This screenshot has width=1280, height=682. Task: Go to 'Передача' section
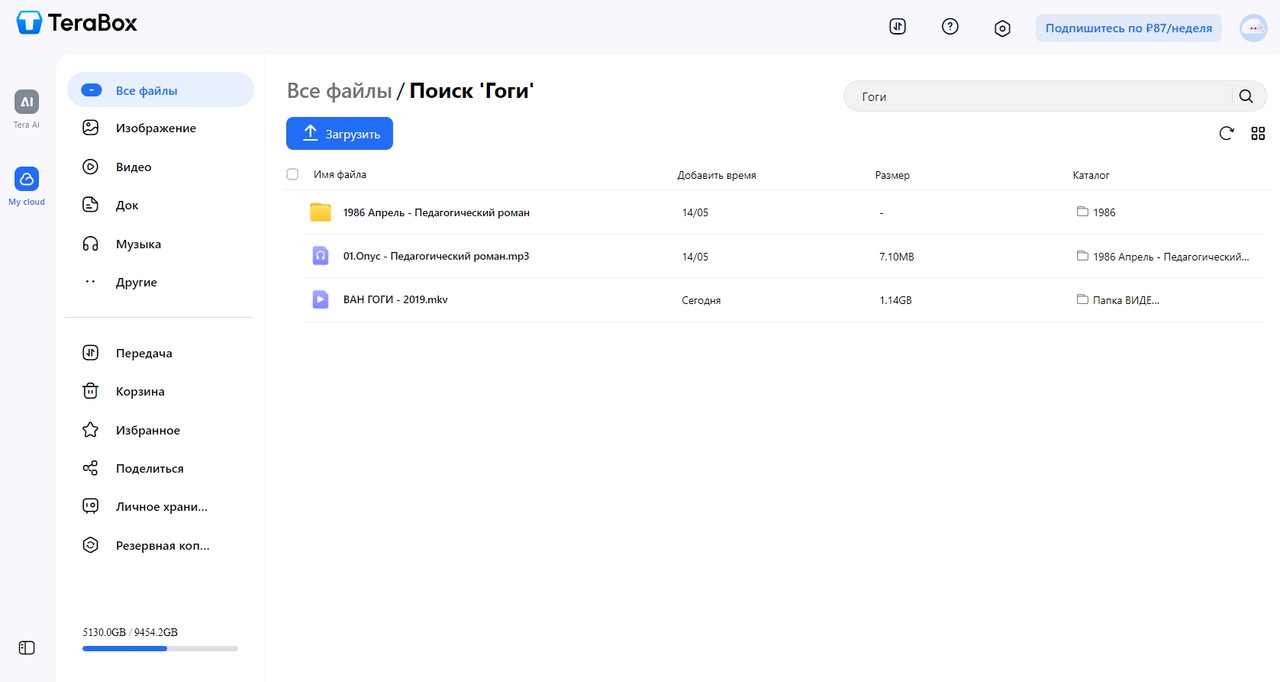click(143, 353)
